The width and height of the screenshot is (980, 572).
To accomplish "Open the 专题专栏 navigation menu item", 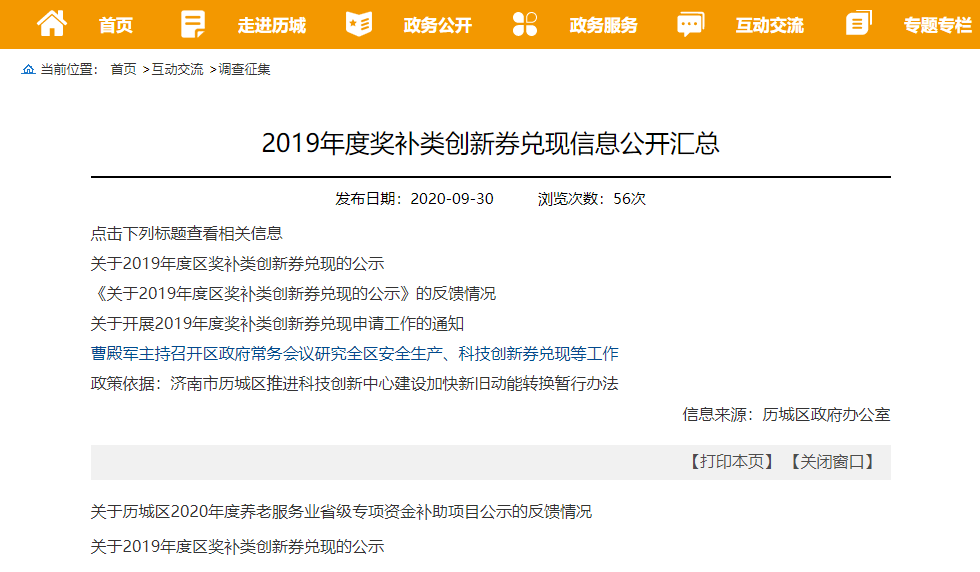I will [938, 26].
